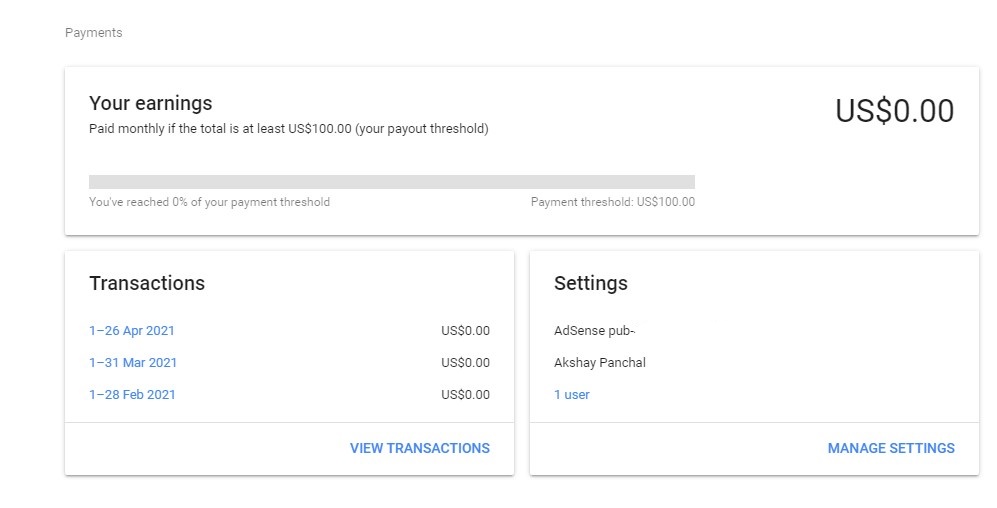Click the Payments page title
The width and height of the screenshot is (997, 508).
(x=93, y=33)
